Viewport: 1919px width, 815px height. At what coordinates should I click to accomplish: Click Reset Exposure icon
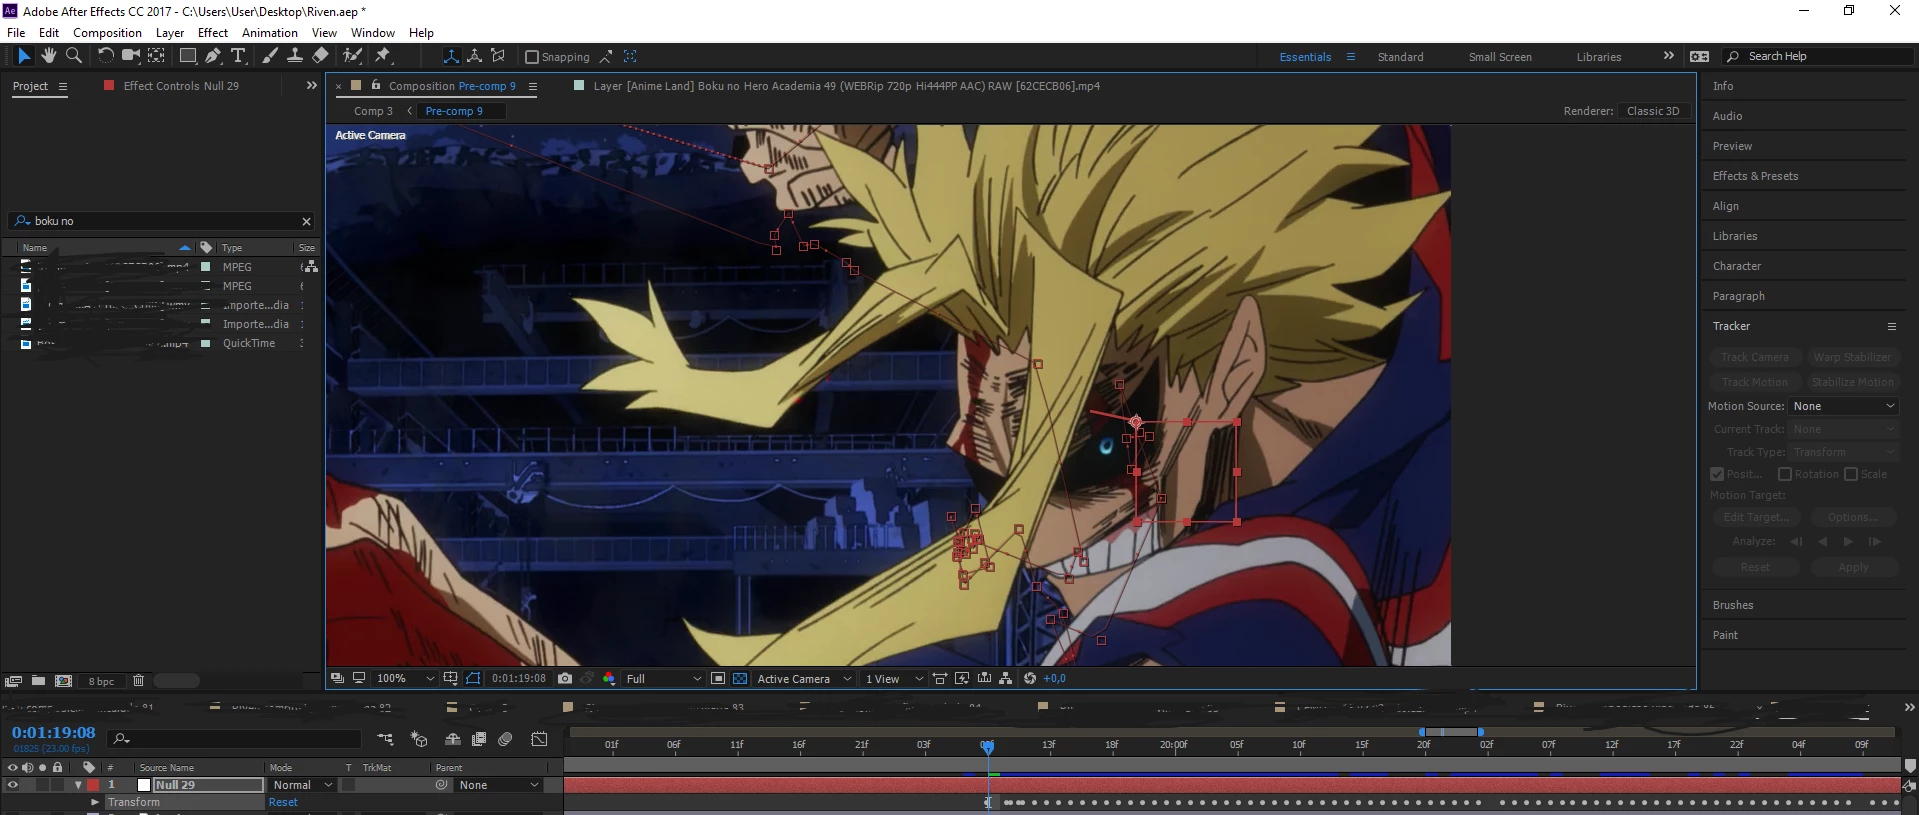point(1030,678)
